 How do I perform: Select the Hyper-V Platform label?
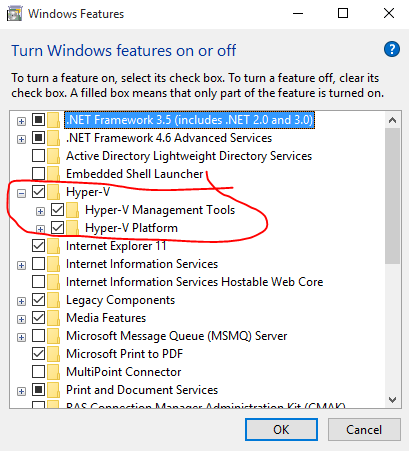tap(131, 228)
